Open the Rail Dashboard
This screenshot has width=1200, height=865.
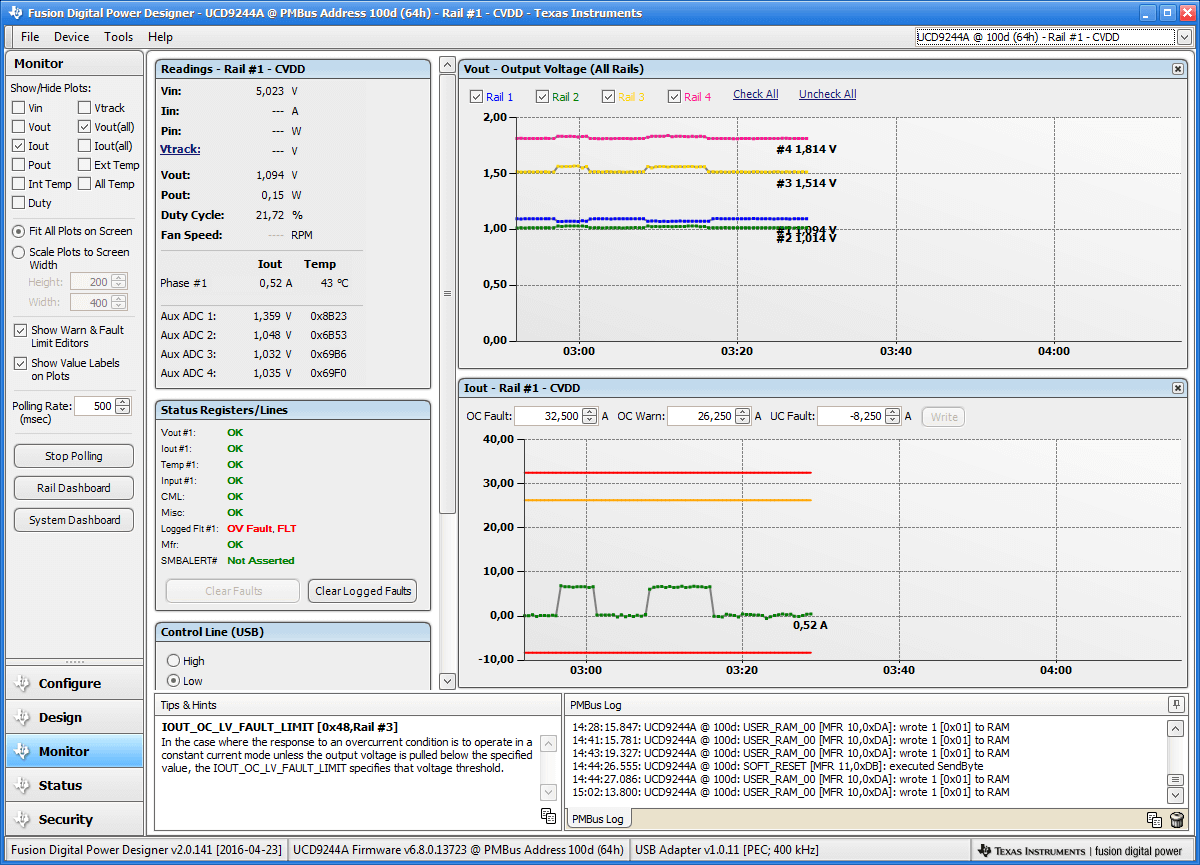coord(74,488)
